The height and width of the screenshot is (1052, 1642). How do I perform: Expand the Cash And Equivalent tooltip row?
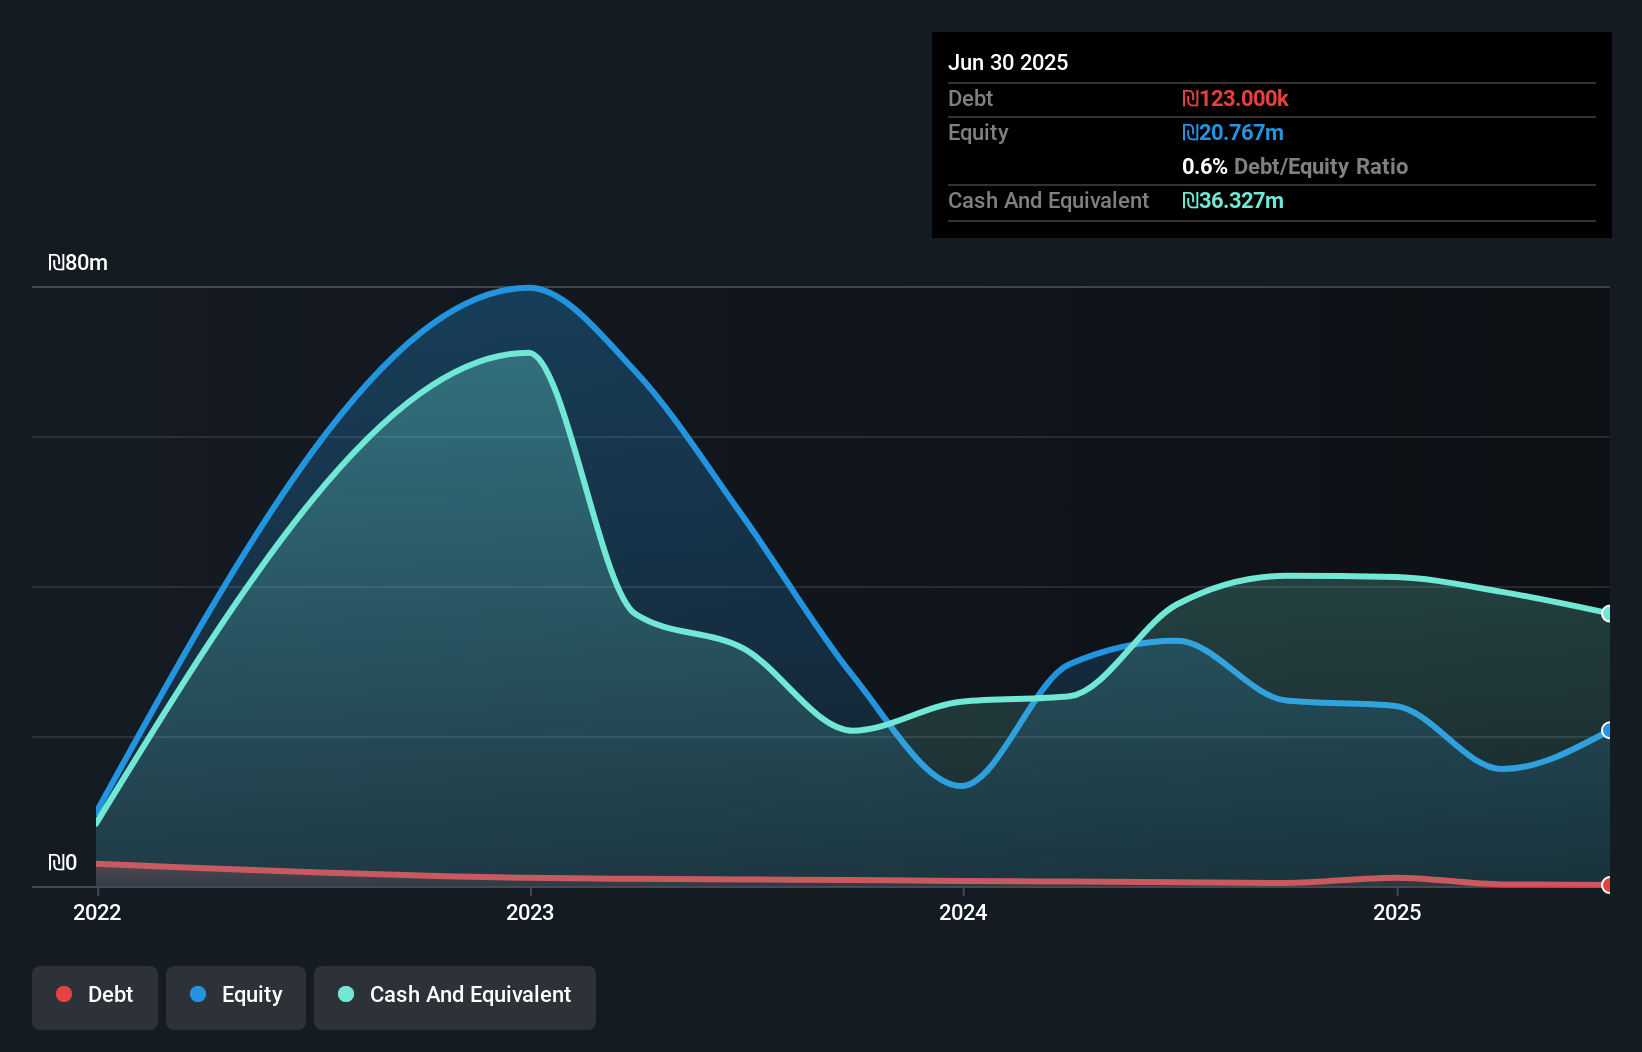click(1048, 201)
